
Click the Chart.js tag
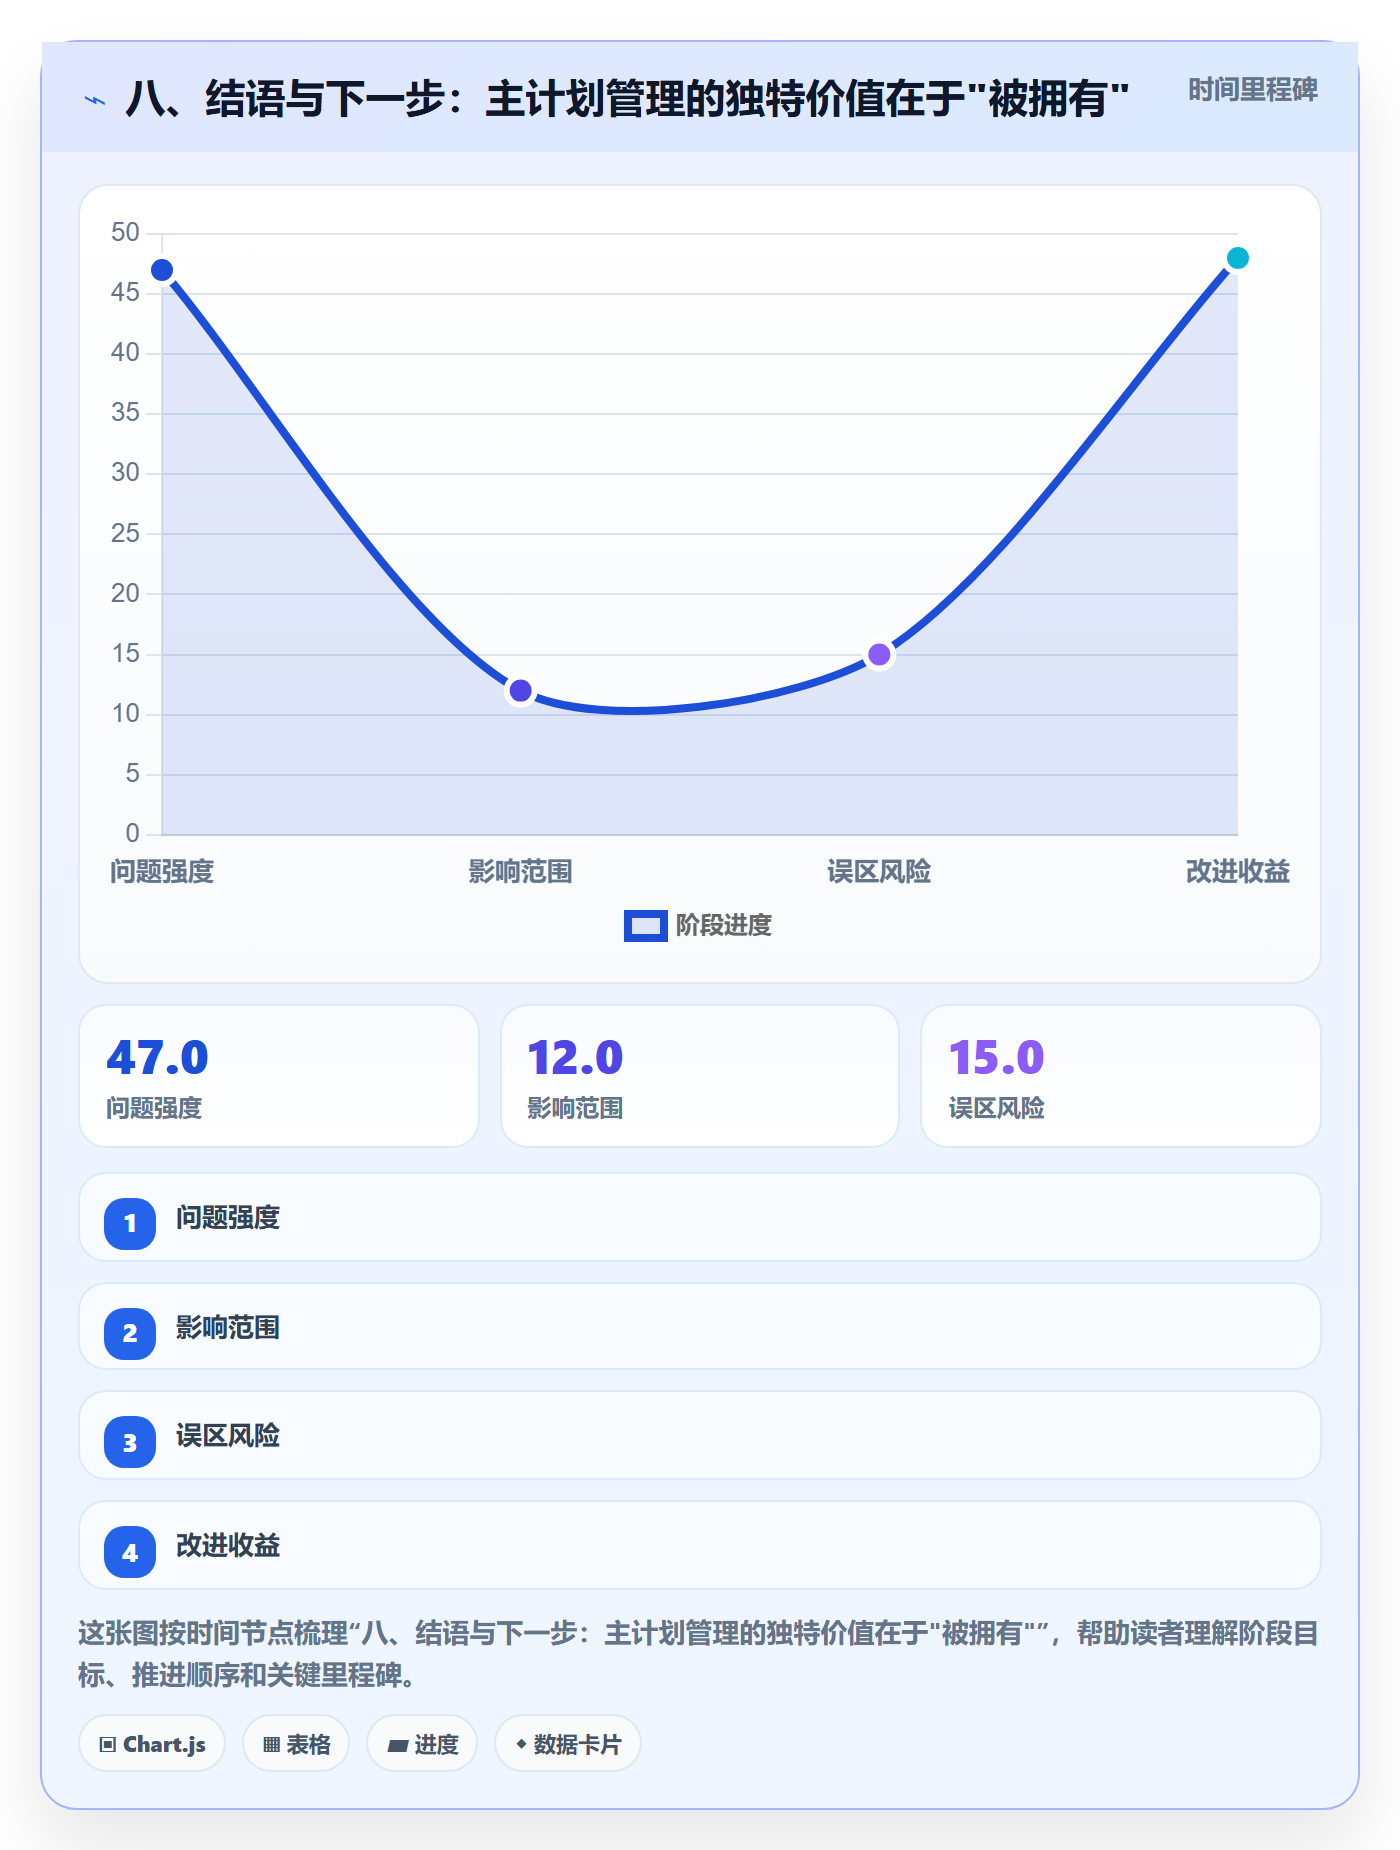[152, 1744]
